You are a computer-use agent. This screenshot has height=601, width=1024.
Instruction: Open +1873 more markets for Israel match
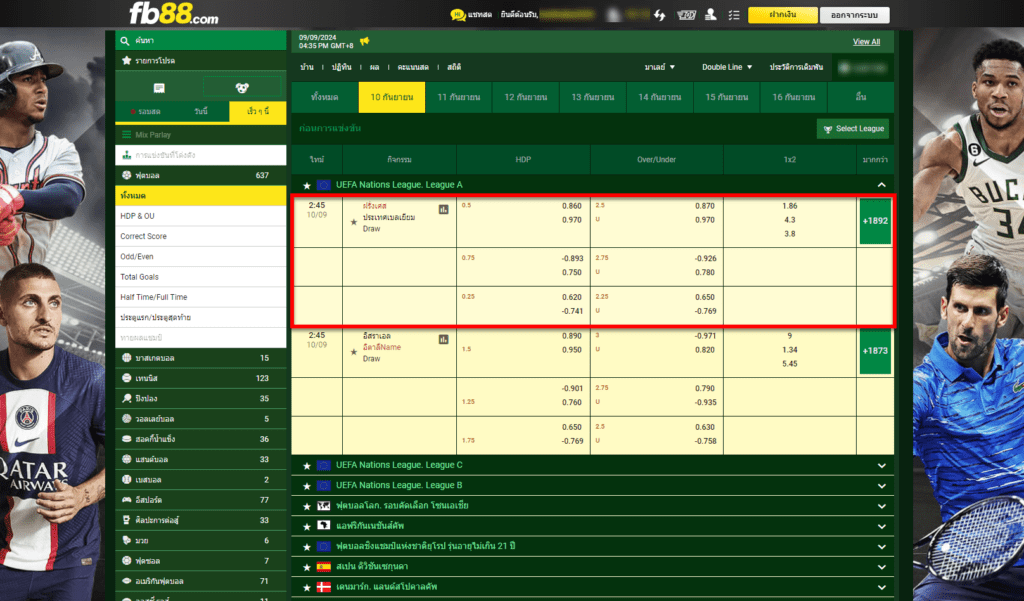(875, 351)
